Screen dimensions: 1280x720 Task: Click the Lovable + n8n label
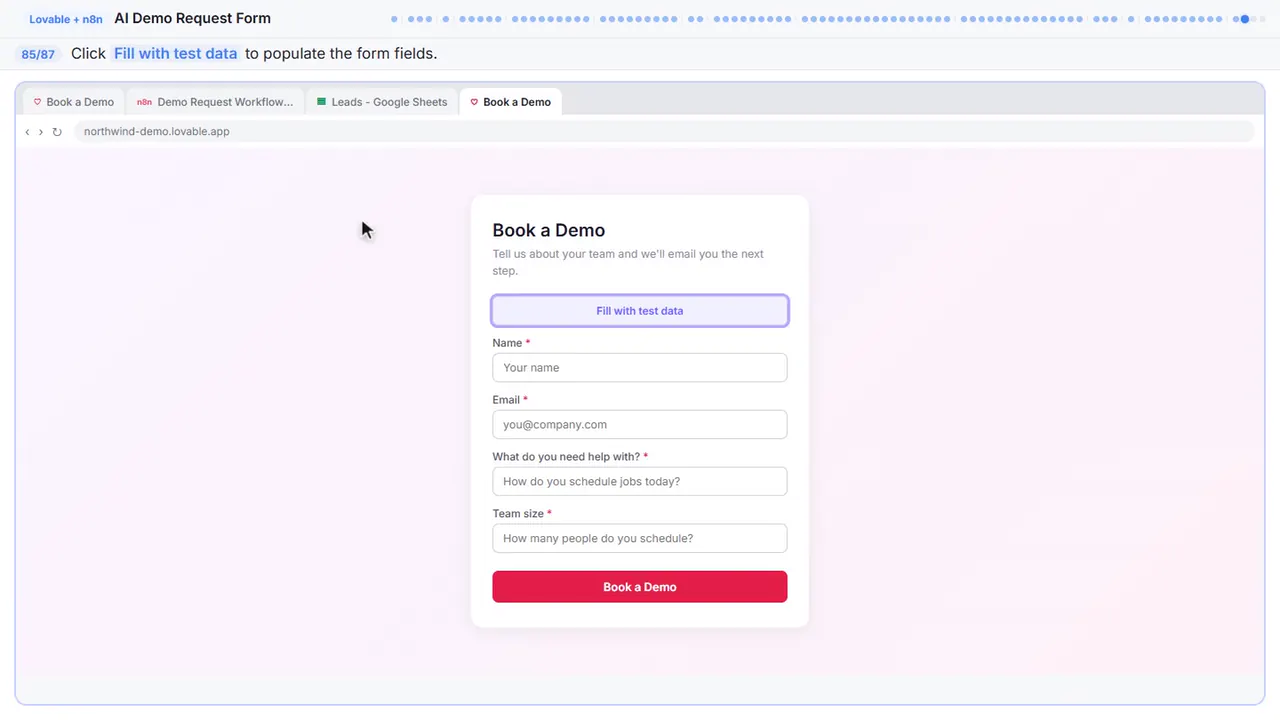click(66, 19)
